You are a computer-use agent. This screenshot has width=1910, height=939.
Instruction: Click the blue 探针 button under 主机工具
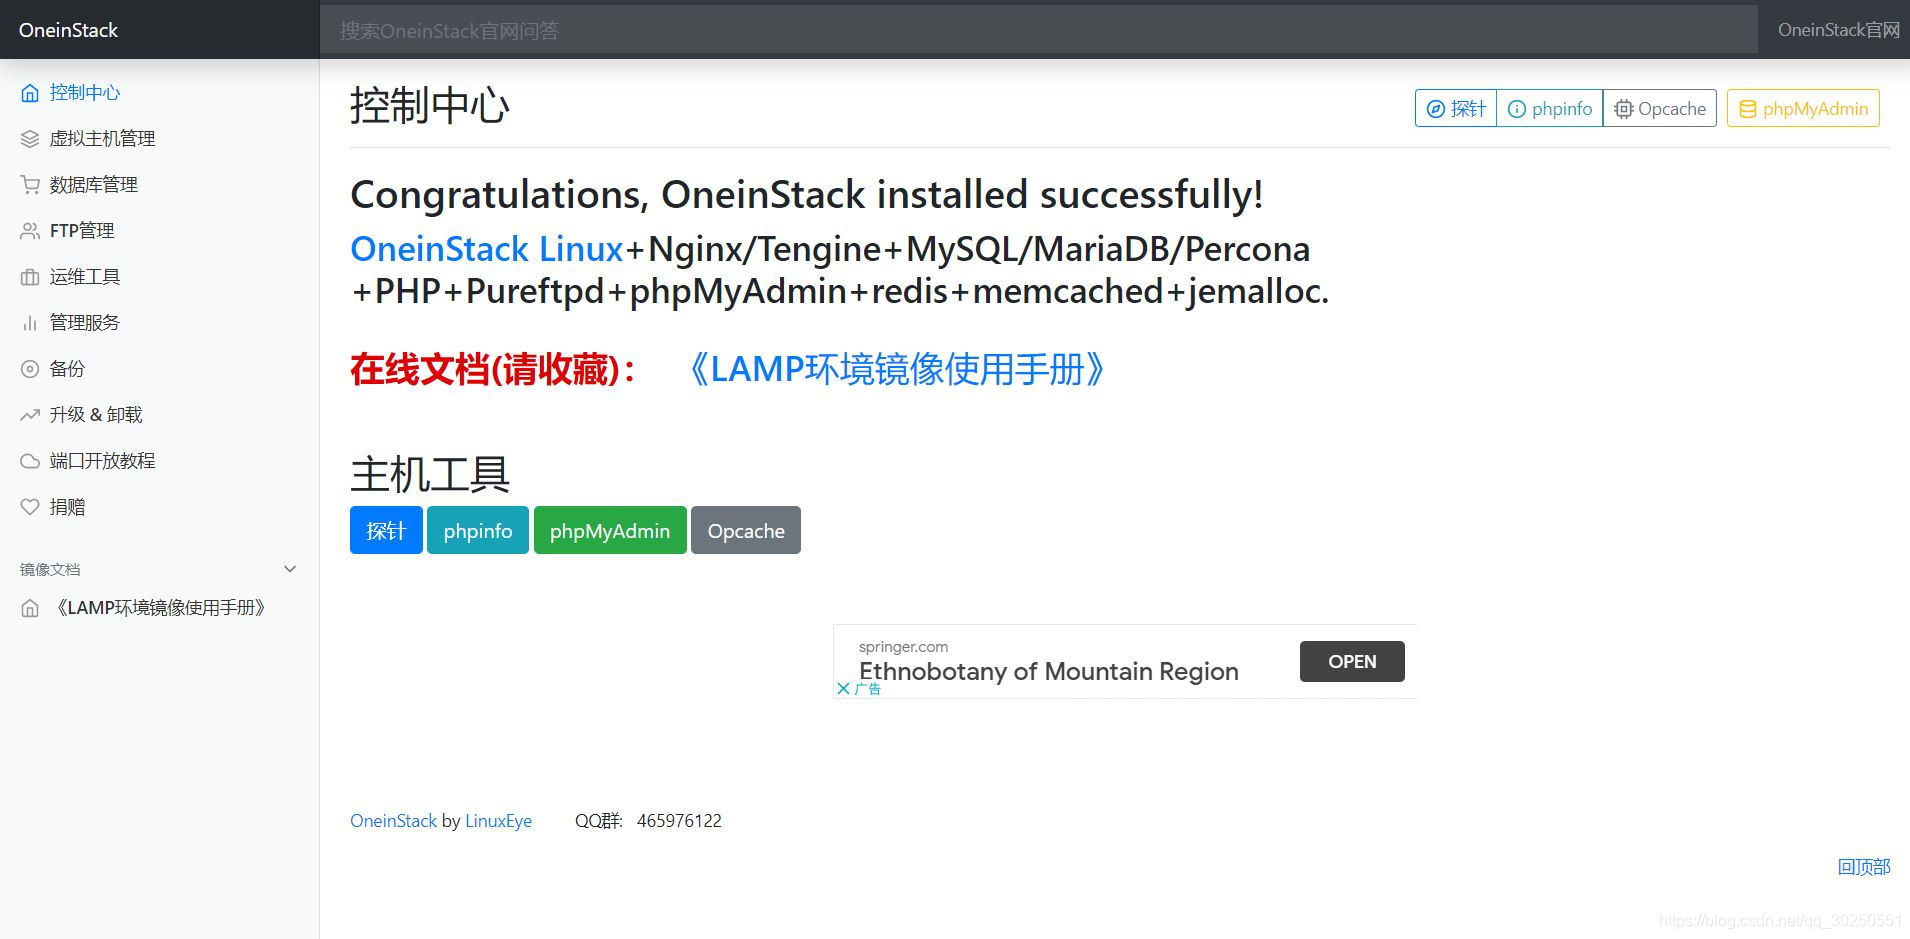click(x=386, y=530)
